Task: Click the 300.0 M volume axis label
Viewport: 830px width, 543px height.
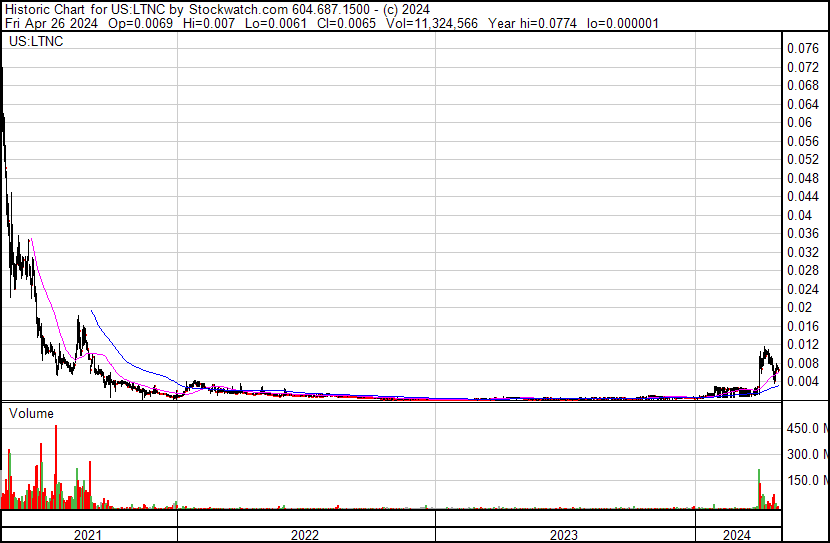Action: point(808,454)
